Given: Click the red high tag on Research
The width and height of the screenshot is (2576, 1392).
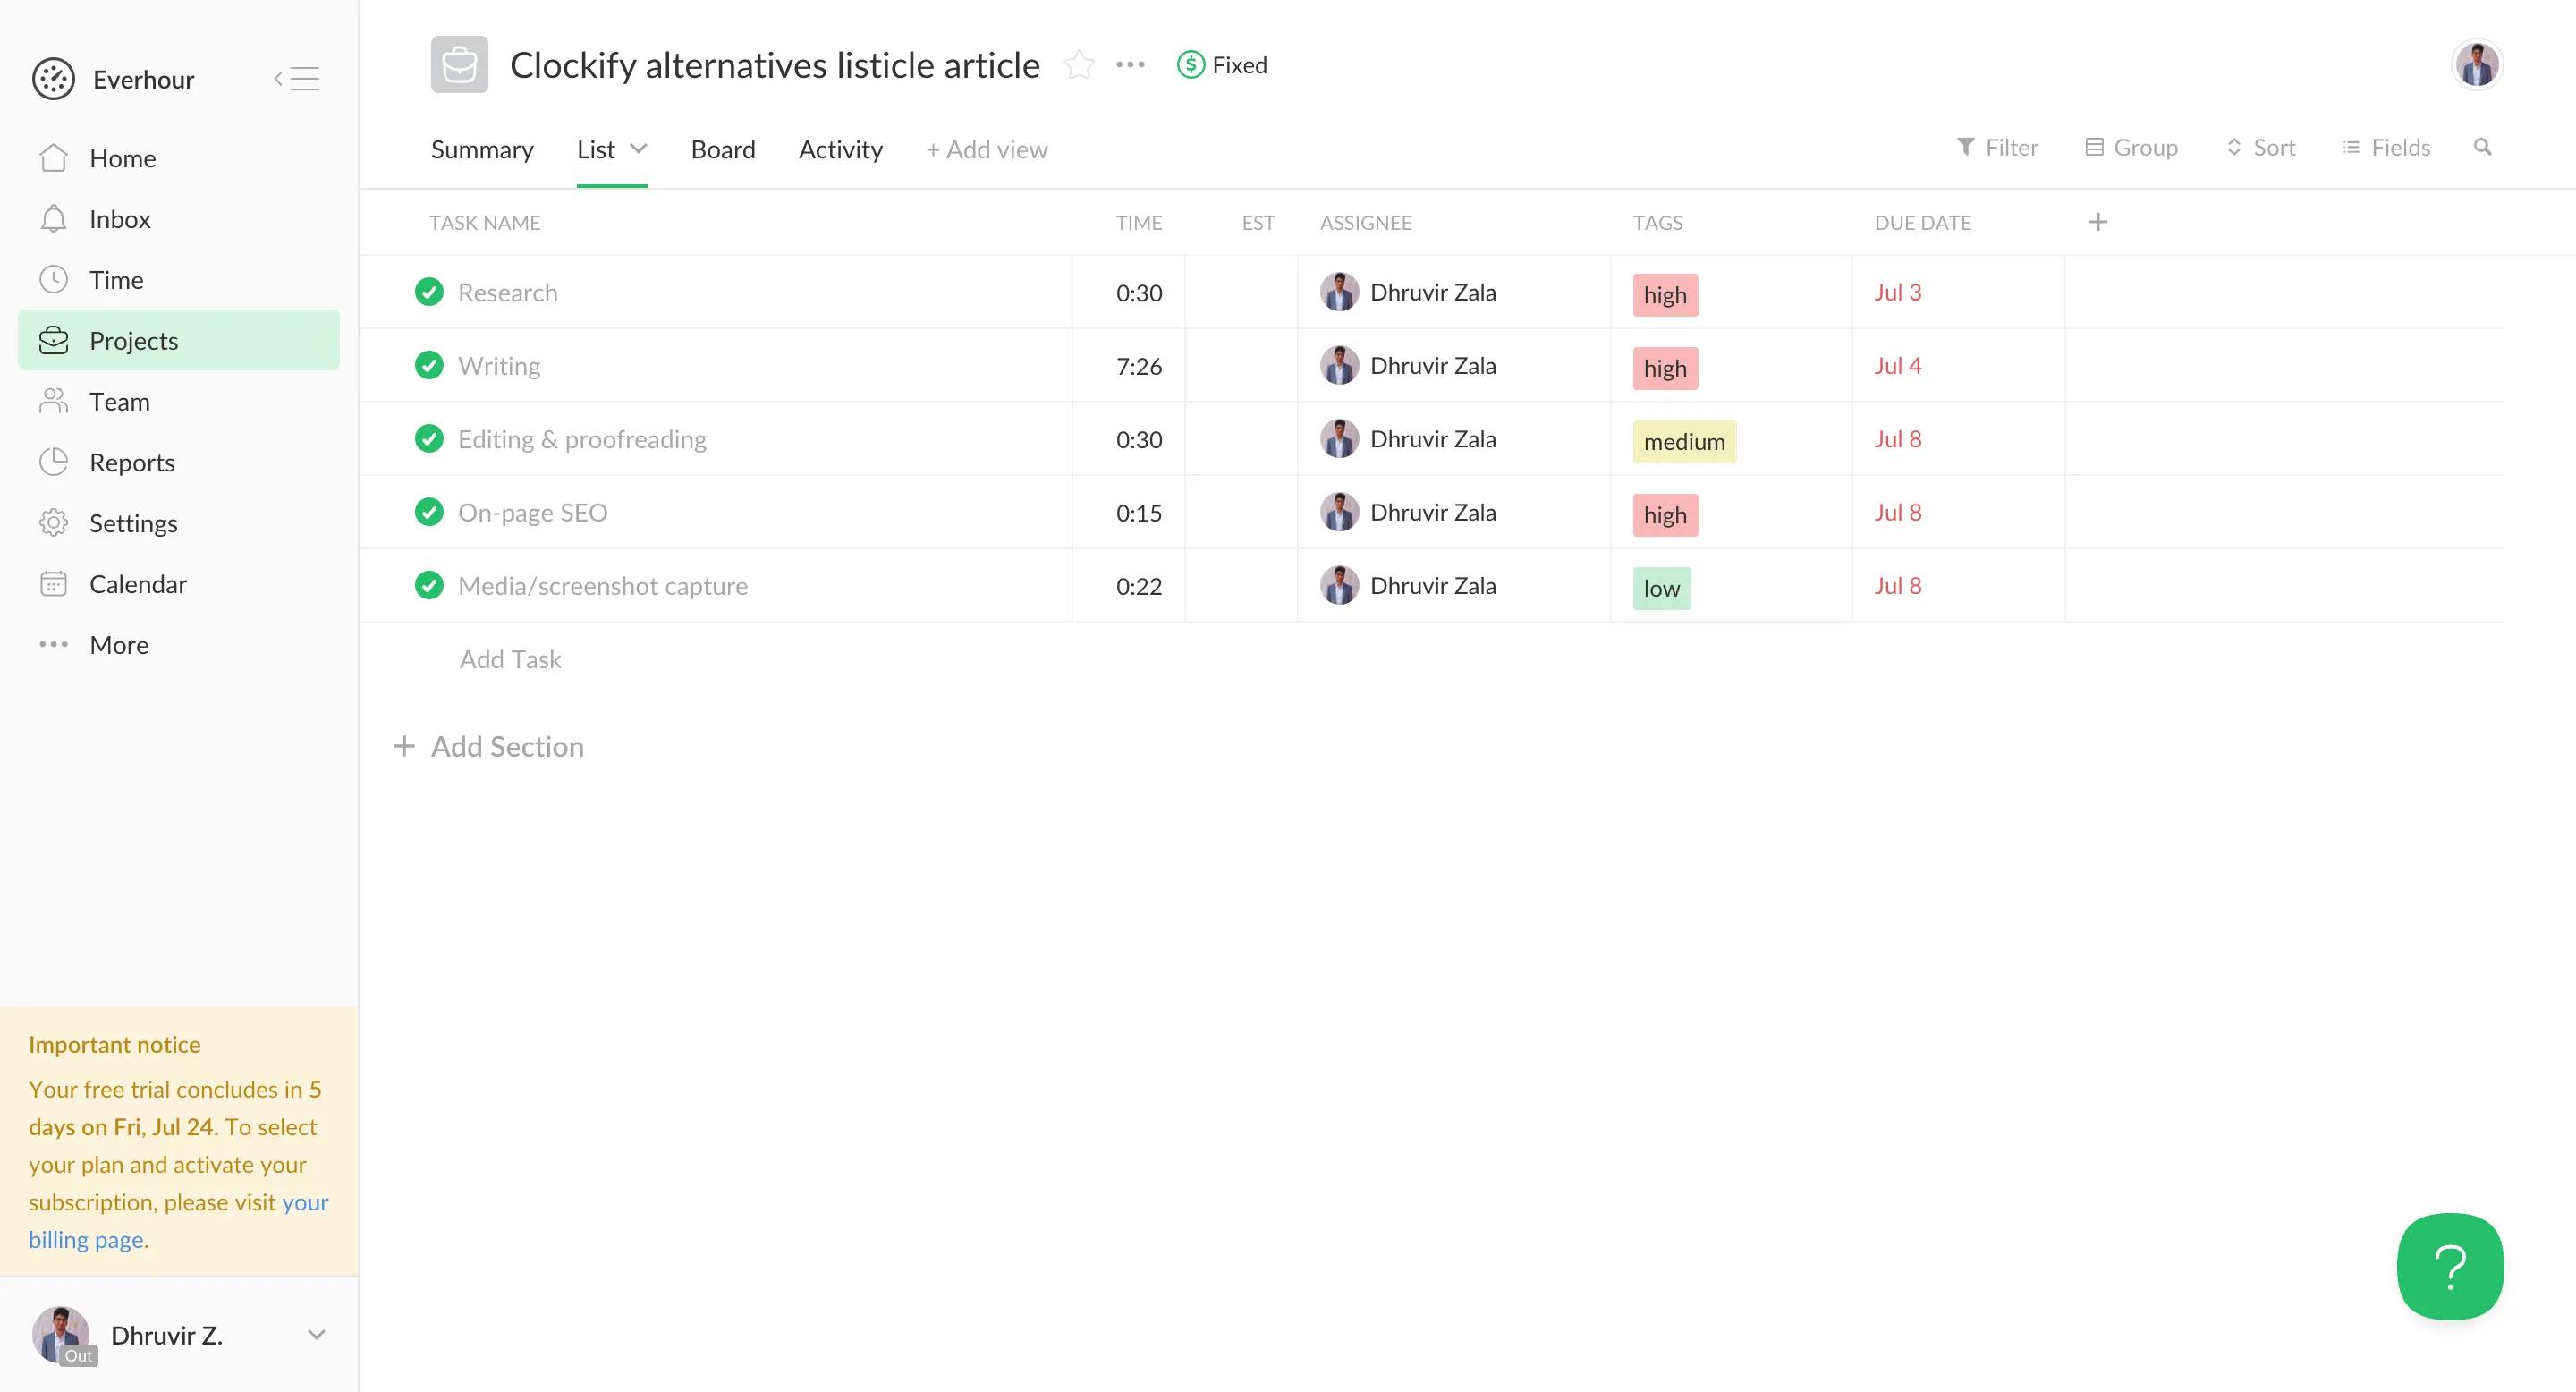Looking at the screenshot, I should pyautogui.click(x=1665, y=295).
